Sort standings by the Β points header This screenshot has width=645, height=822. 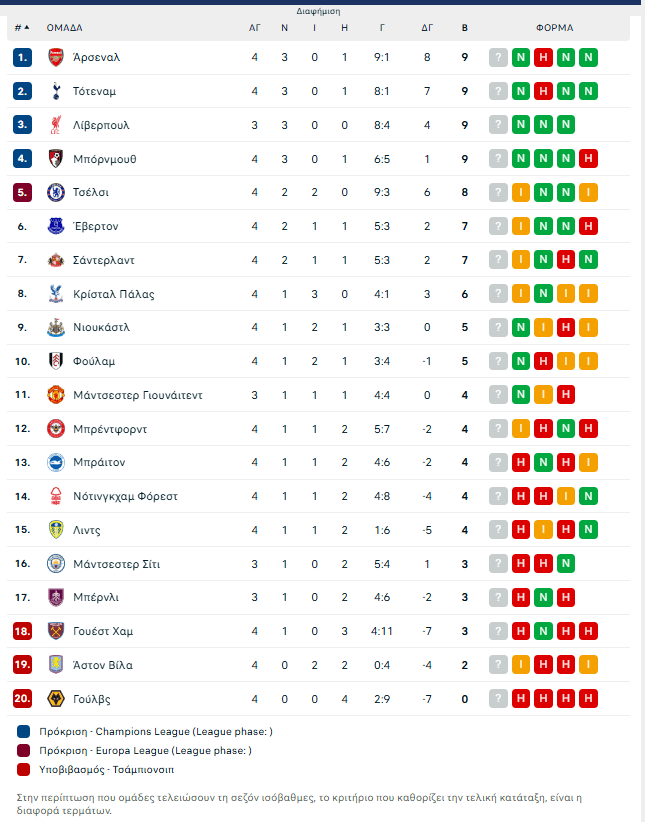pyautogui.click(x=464, y=27)
